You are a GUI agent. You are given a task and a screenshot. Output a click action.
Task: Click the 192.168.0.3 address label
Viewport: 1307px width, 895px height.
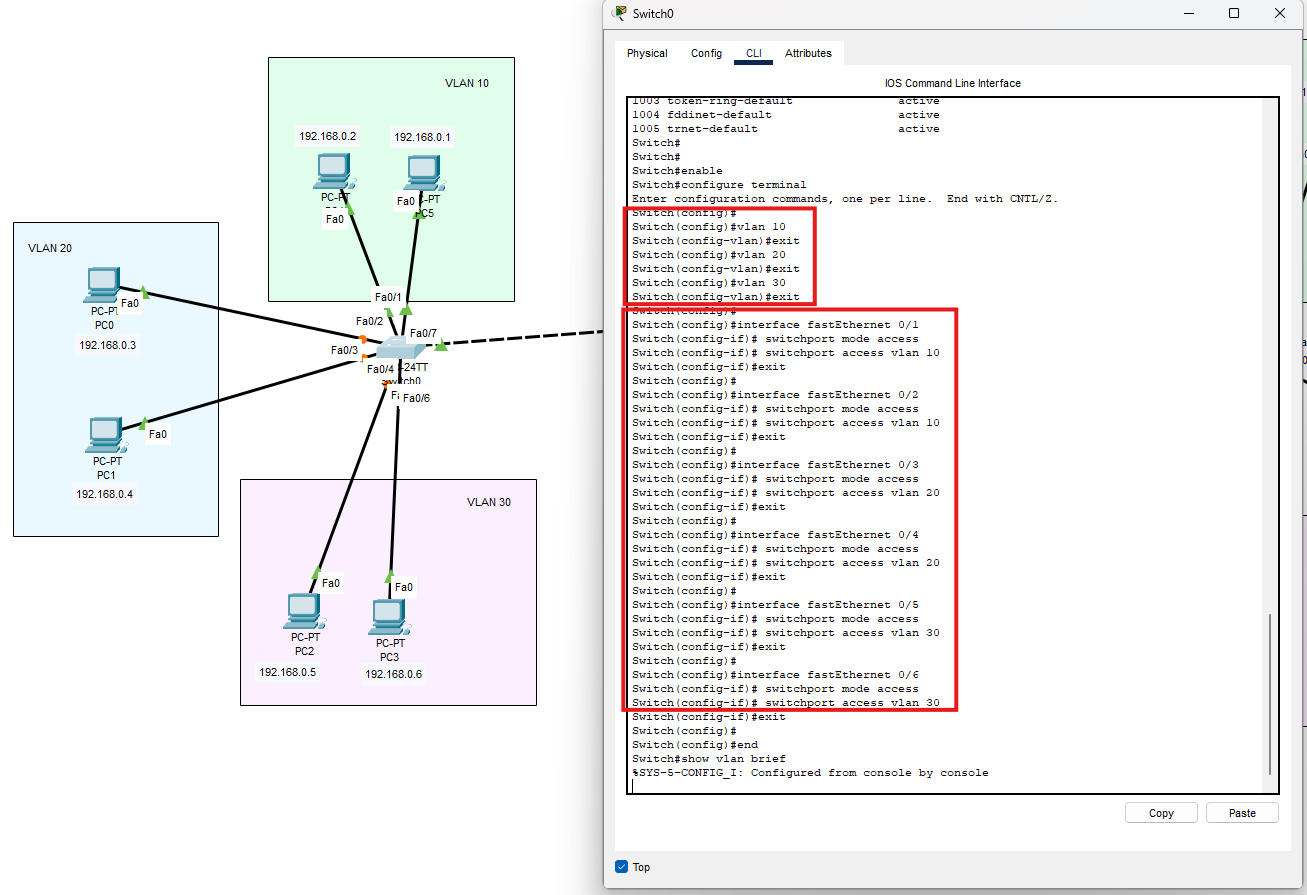108,345
